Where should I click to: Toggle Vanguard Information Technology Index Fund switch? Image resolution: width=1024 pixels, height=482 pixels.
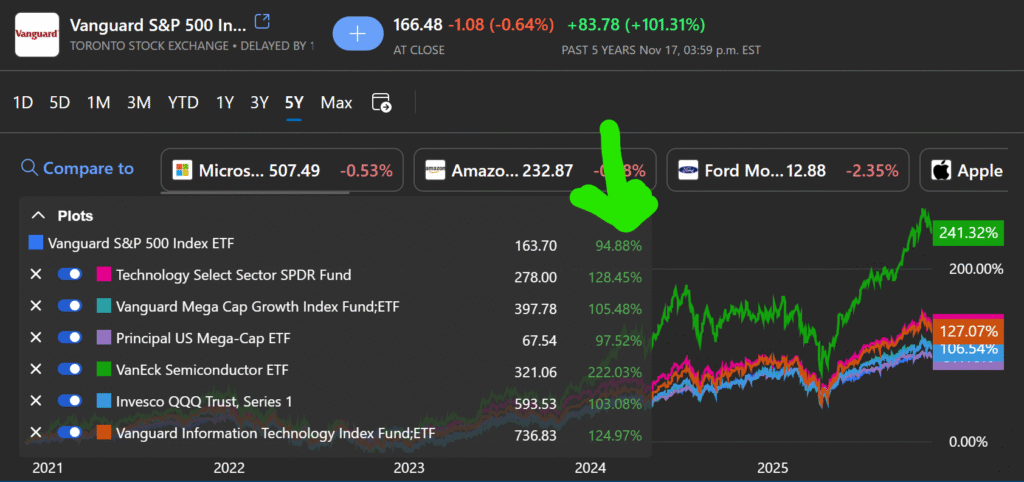(x=69, y=432)
